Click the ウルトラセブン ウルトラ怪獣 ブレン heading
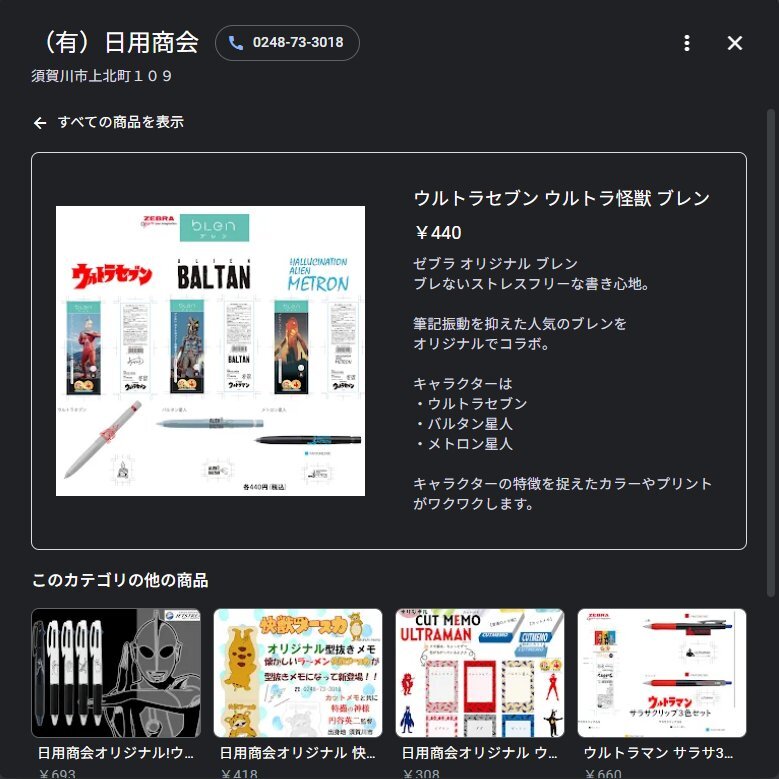 click(x=561, y=198)
